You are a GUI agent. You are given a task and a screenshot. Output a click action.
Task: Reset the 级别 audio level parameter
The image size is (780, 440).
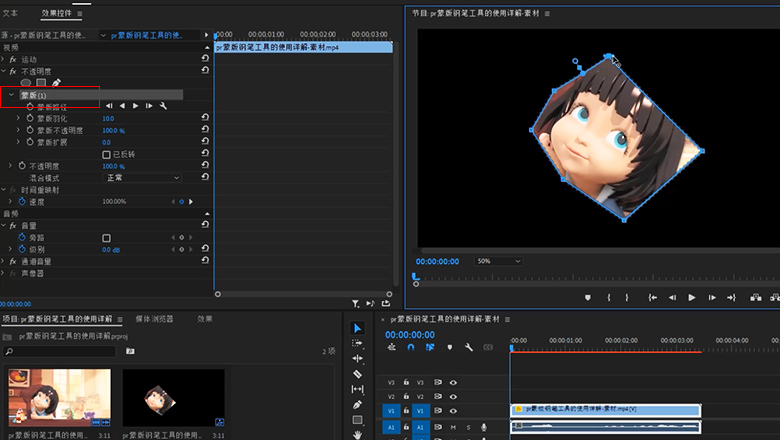click(205, 249)
